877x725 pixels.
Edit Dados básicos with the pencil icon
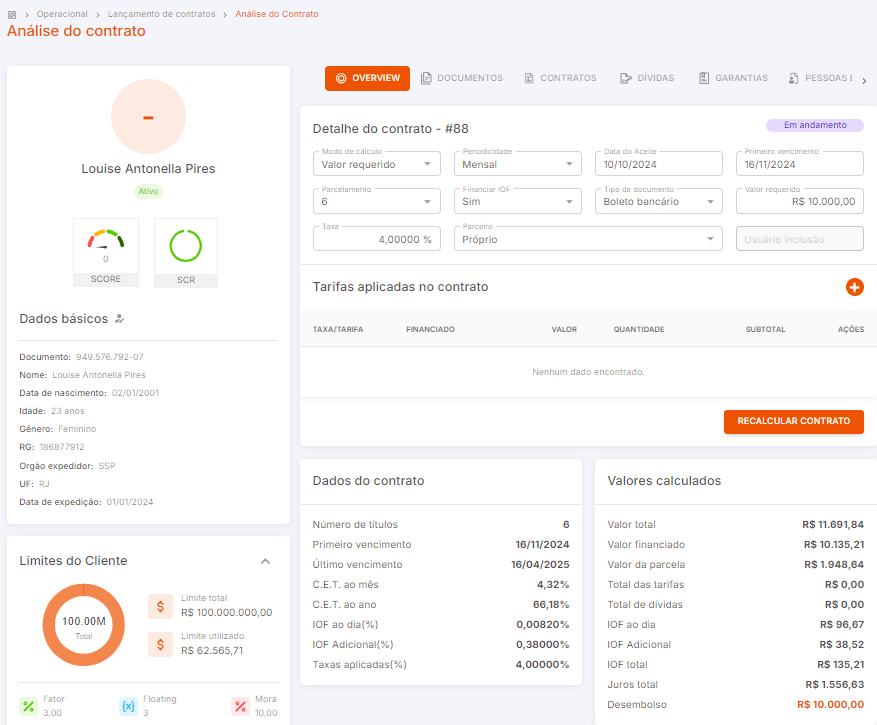120,319
